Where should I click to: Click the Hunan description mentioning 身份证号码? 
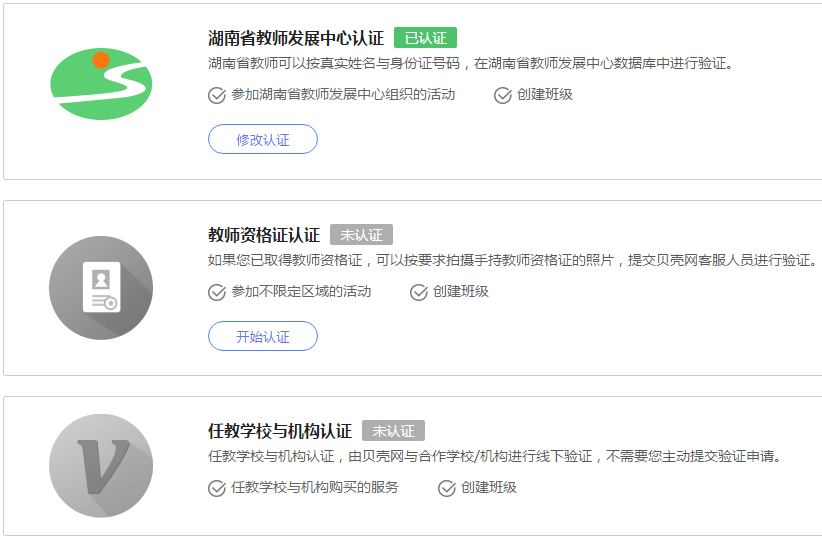point(470,63)
